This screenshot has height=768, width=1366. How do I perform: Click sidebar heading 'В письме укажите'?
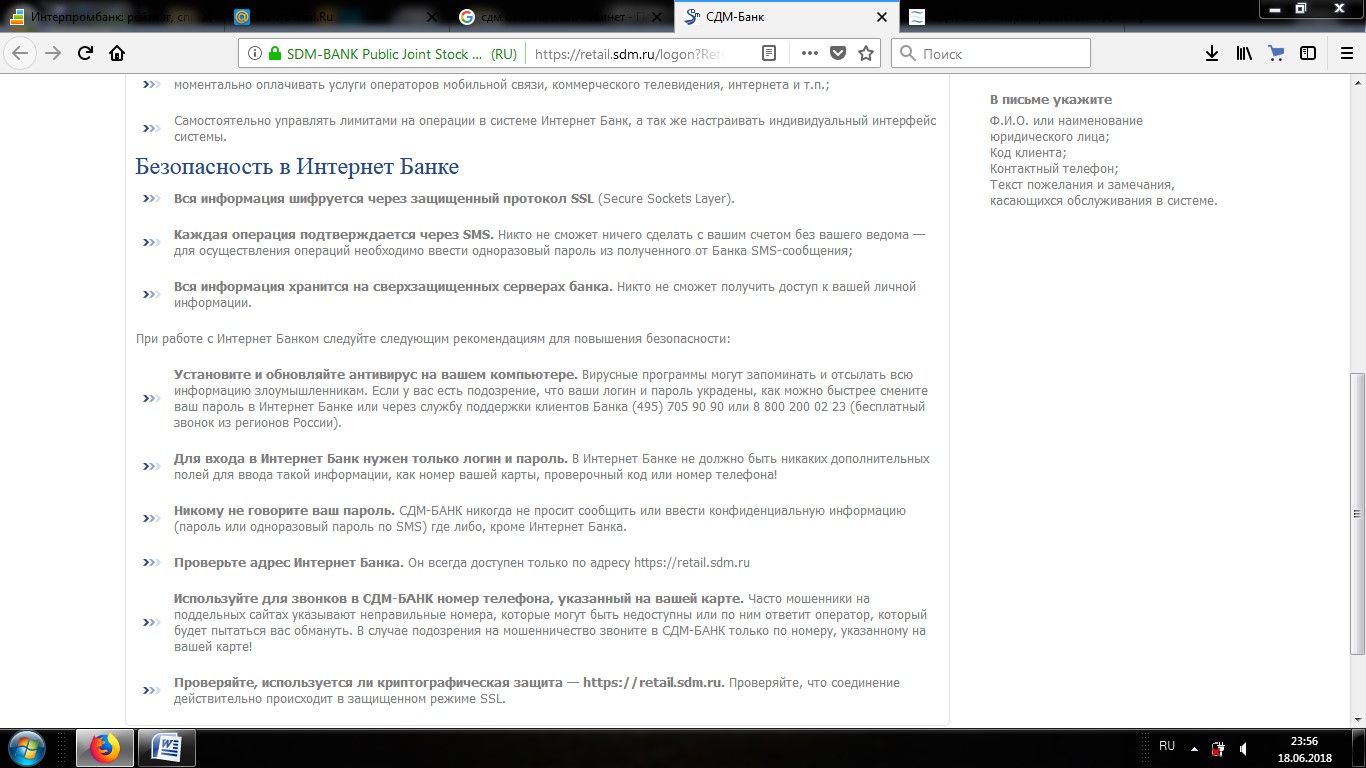click(1051, 99)
